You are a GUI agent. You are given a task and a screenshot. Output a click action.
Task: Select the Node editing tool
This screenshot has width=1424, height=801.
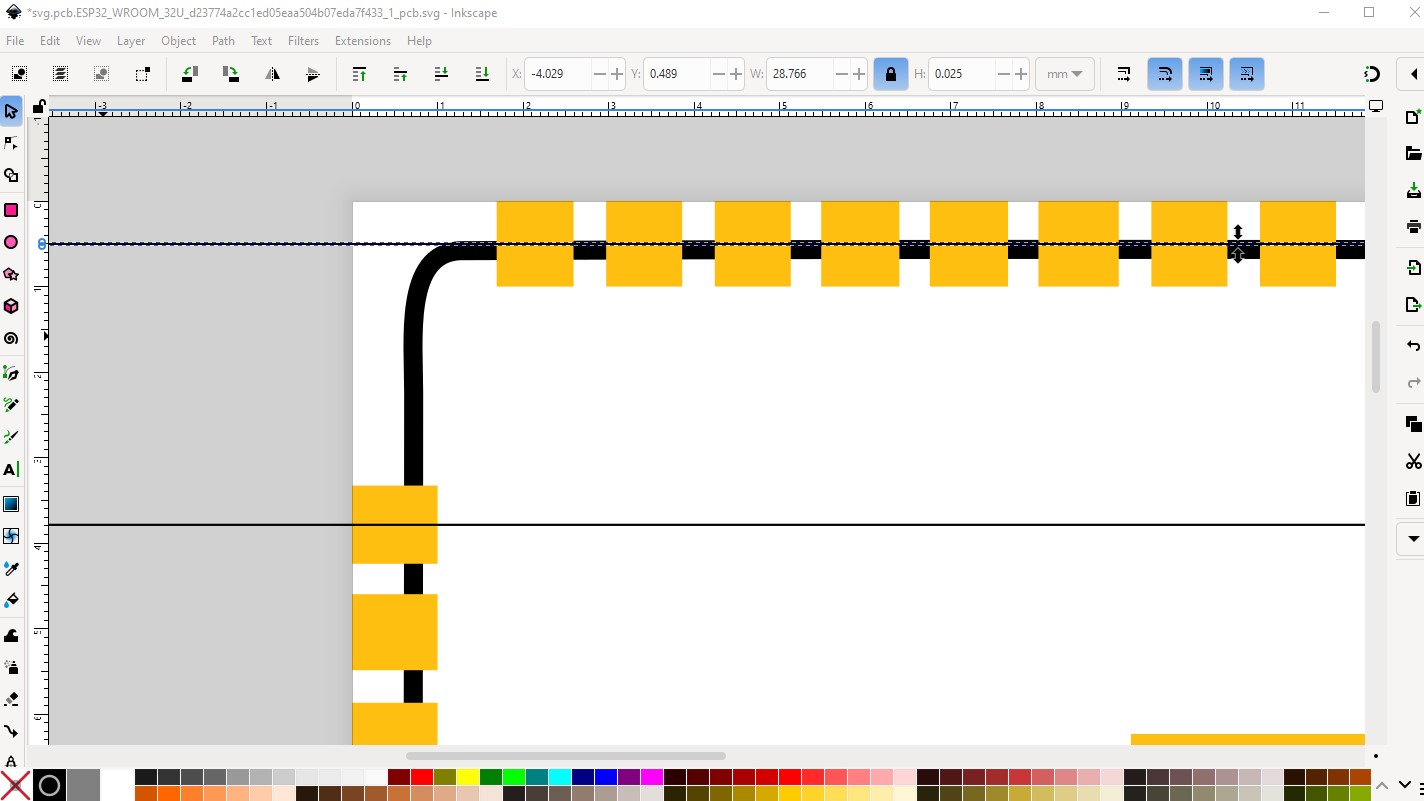pos(11,143)
